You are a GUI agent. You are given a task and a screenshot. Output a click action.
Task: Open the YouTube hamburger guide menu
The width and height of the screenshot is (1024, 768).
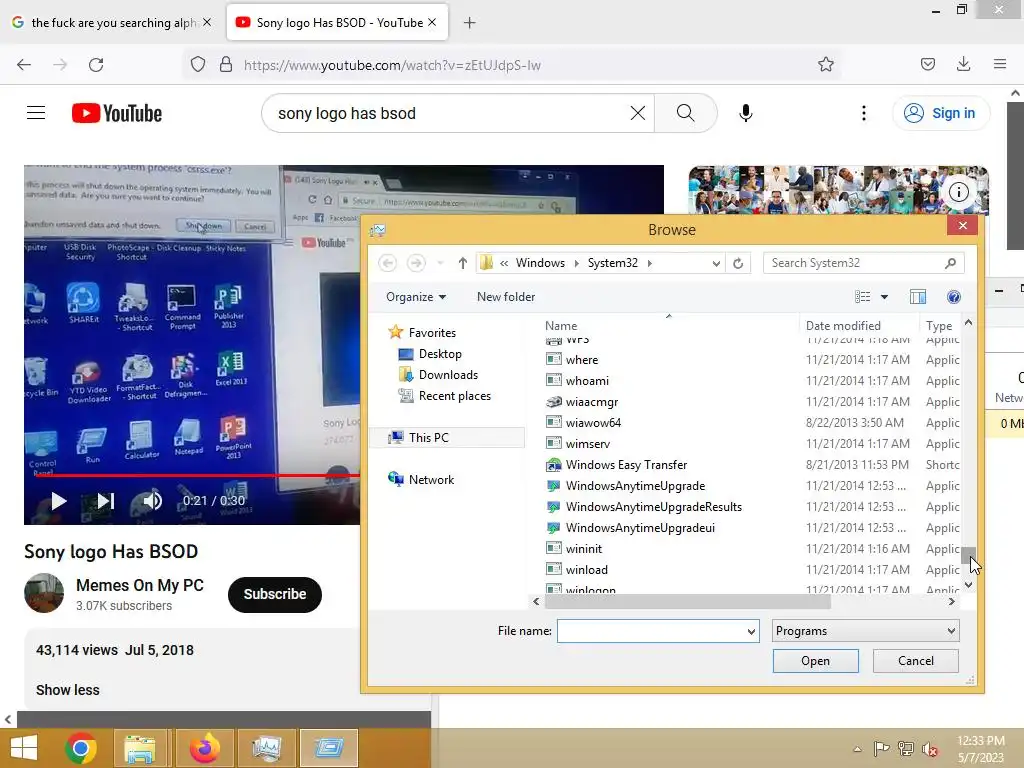coord(36,113)
